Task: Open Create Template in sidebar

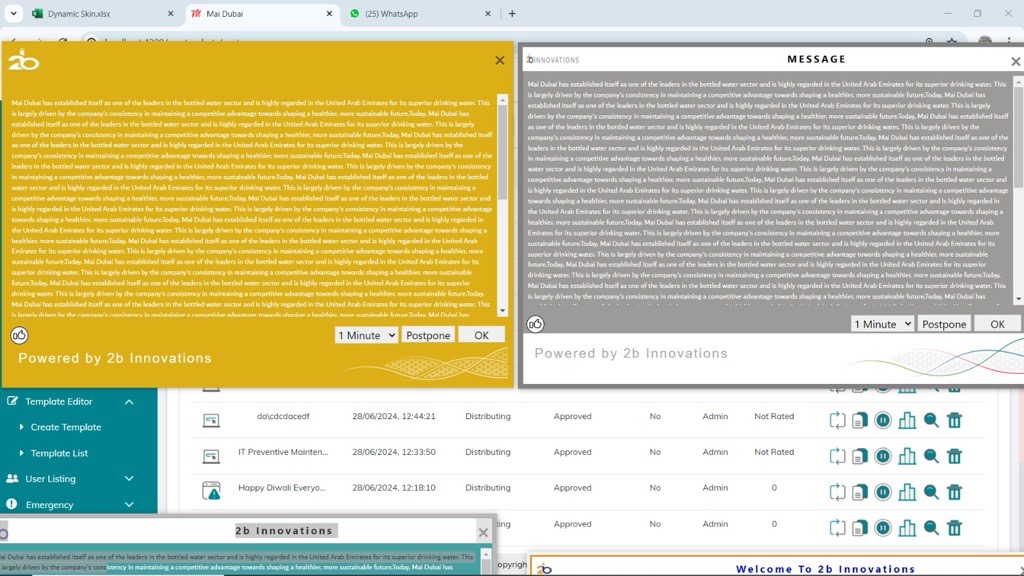Action: (66, 427)
